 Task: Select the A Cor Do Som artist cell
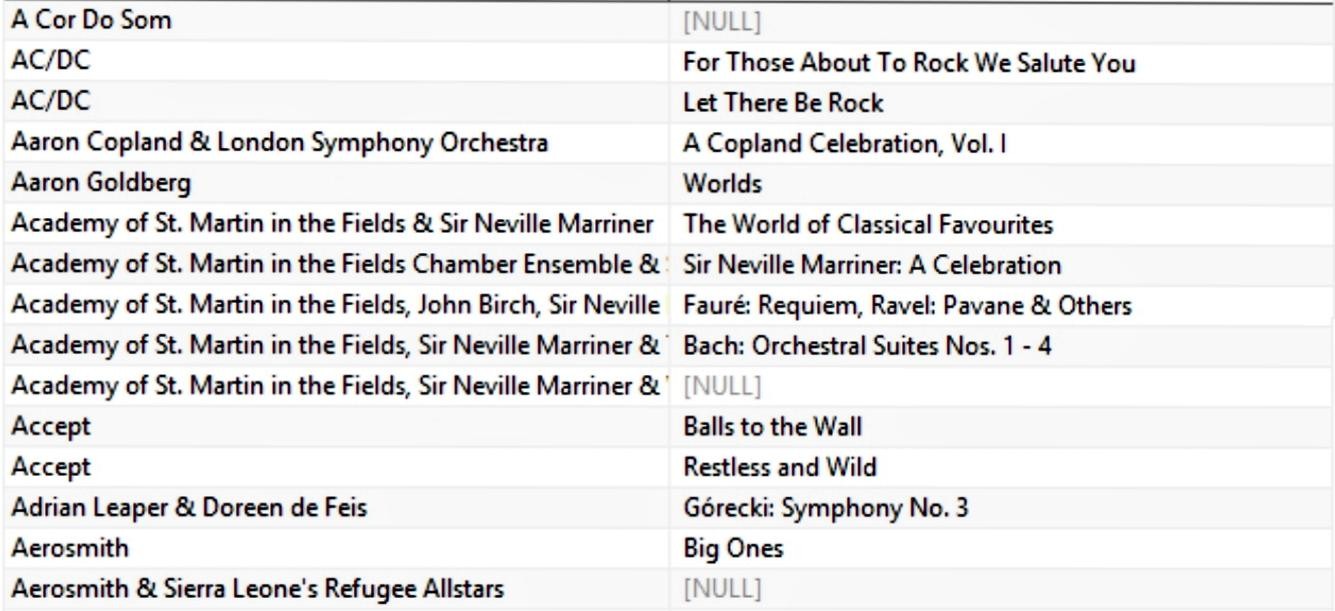pos(76,22)
